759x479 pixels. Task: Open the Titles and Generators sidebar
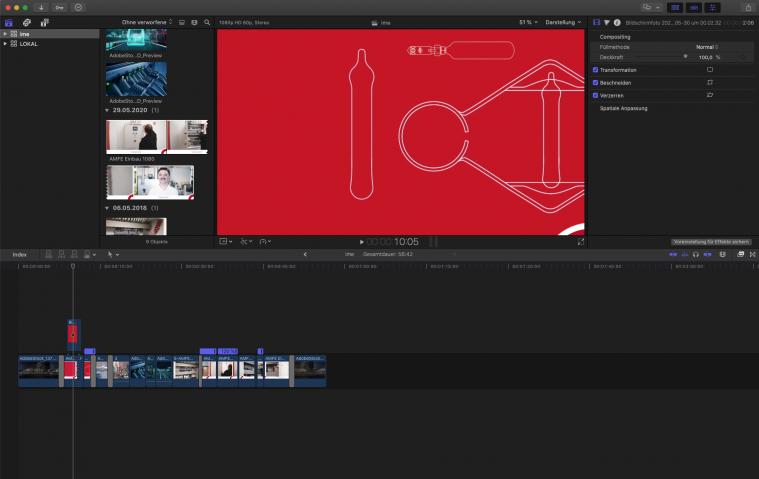click(45, 22)
